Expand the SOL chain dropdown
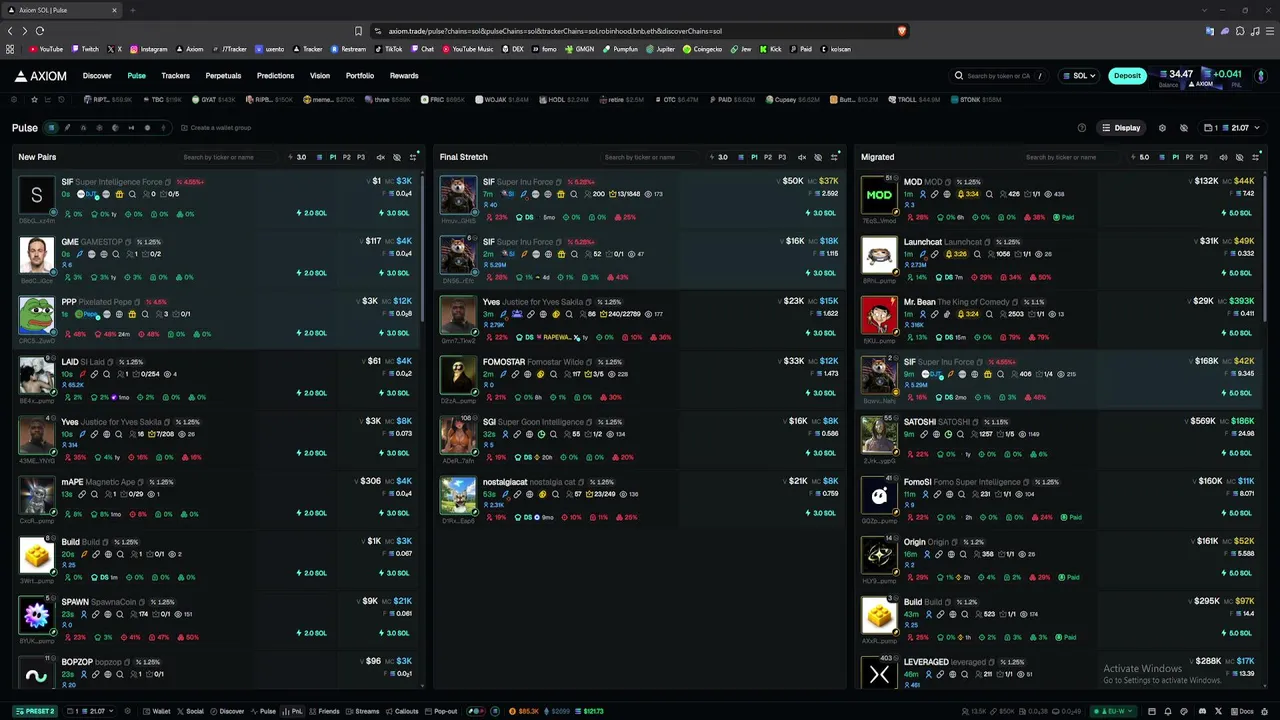 tap(1079, 75)
